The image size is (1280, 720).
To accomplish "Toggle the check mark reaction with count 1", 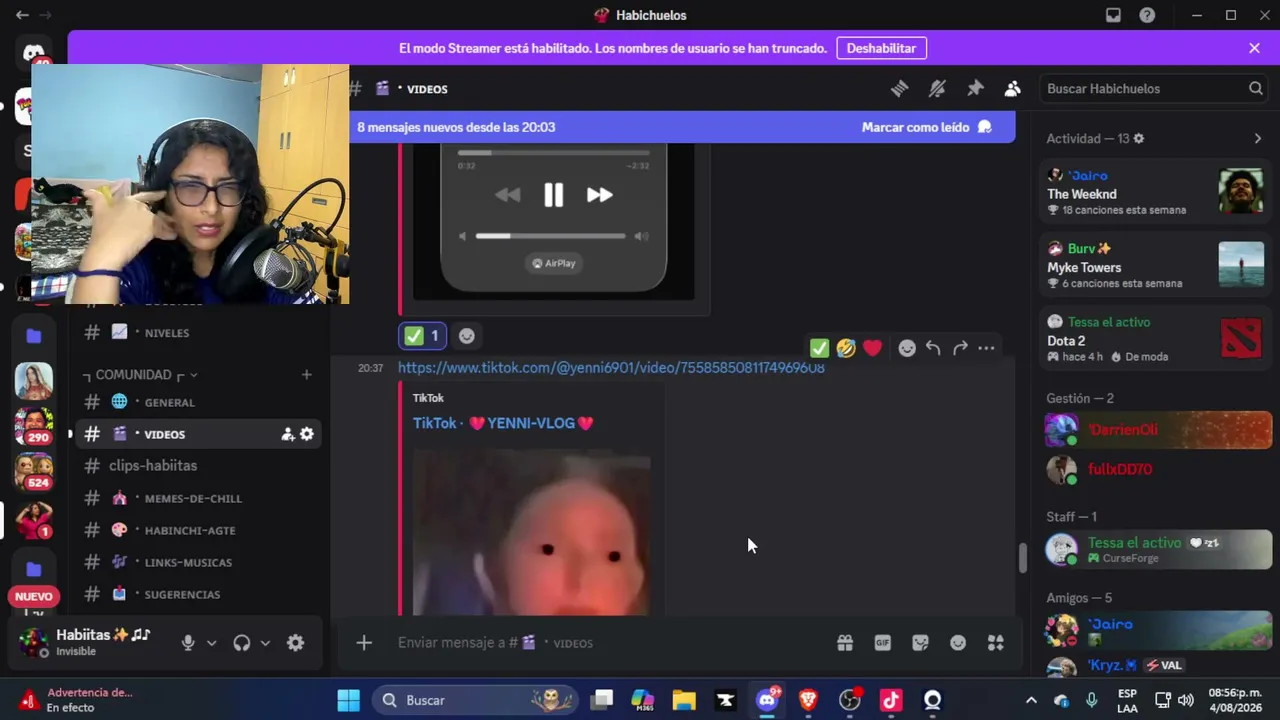I will 422,336.
